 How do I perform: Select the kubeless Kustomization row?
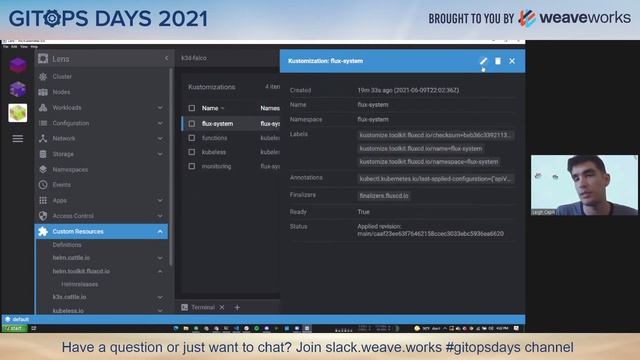point(231,152)
